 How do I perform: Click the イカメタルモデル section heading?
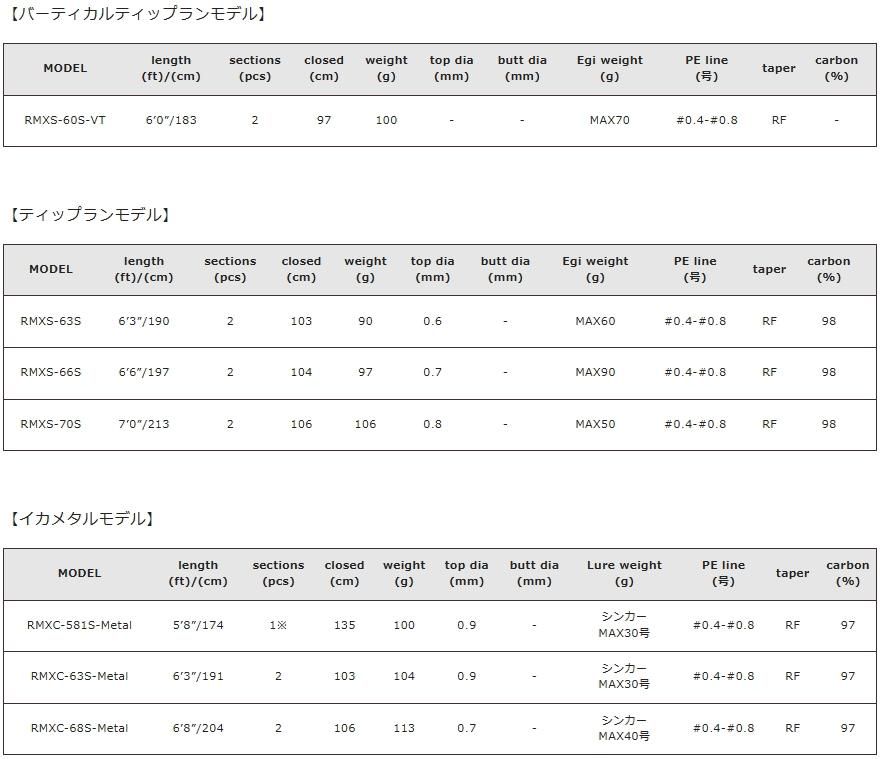pos(82,519)
